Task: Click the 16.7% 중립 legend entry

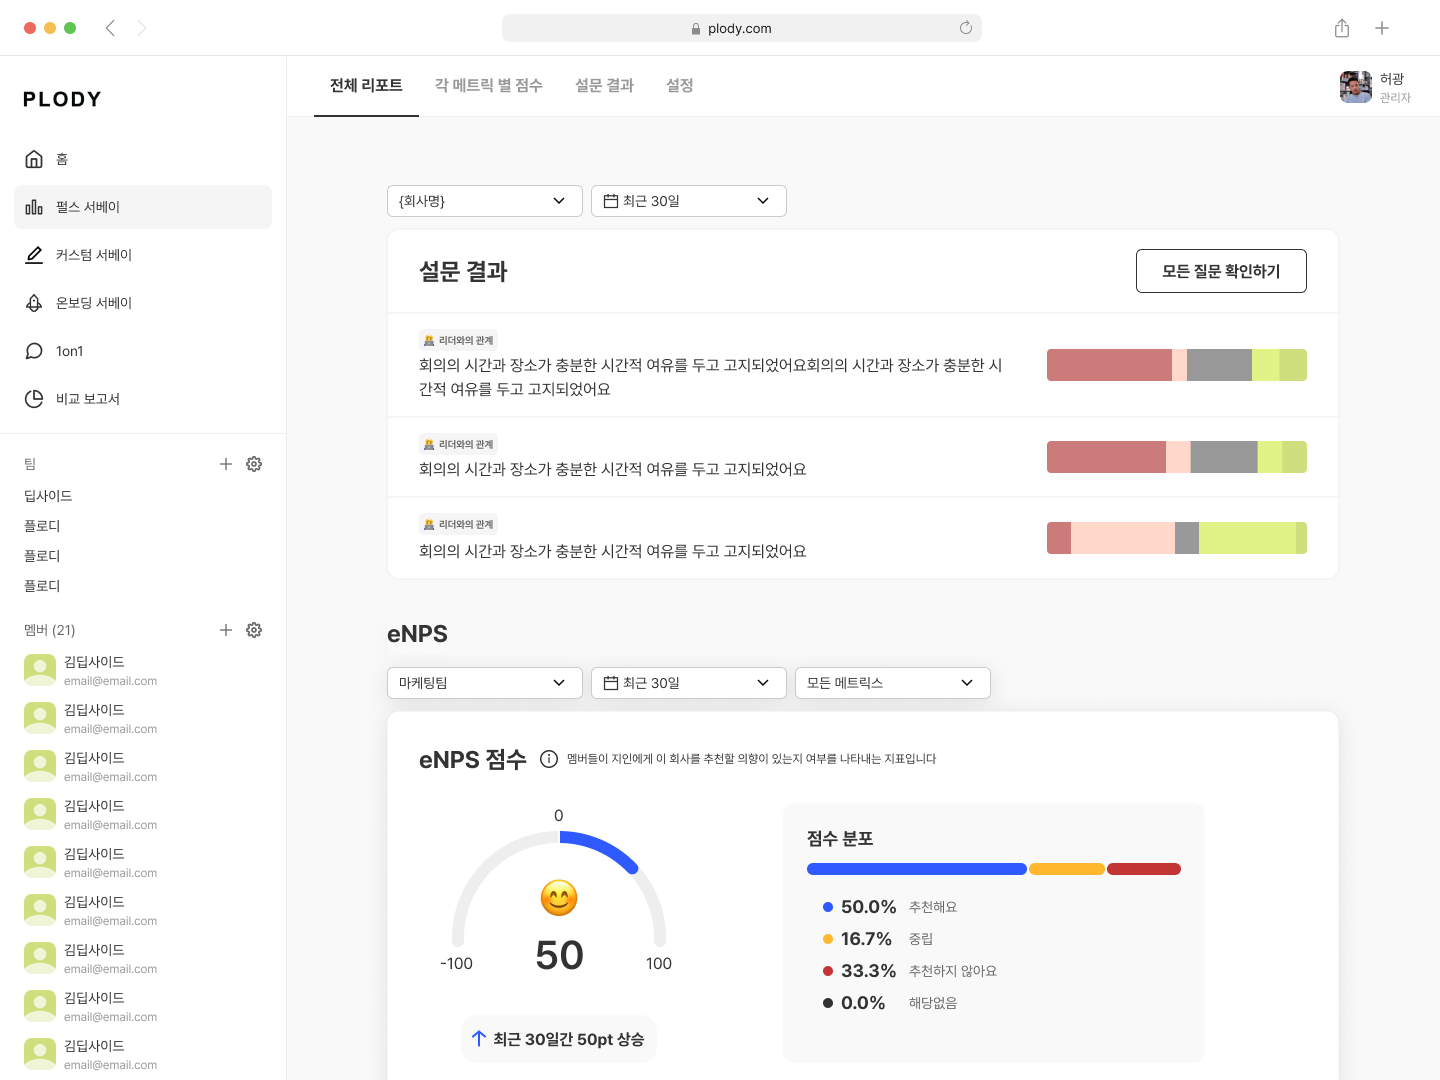Action: (x=878, y=939)
